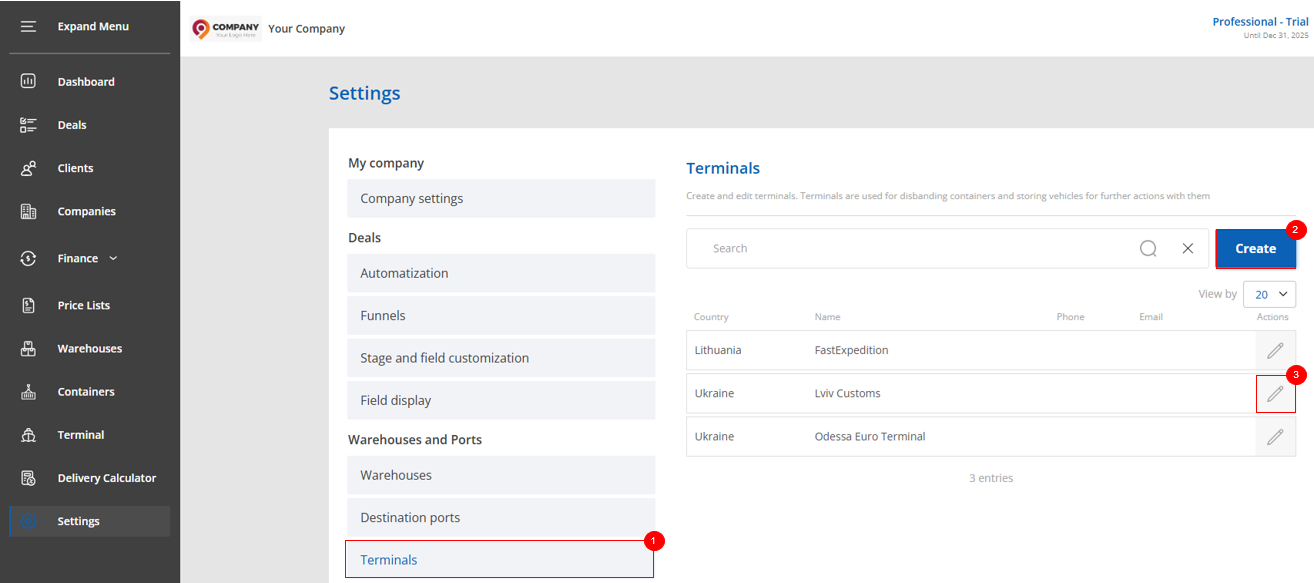Edit the Lviv Customs terminal

tap(1275, 393)
